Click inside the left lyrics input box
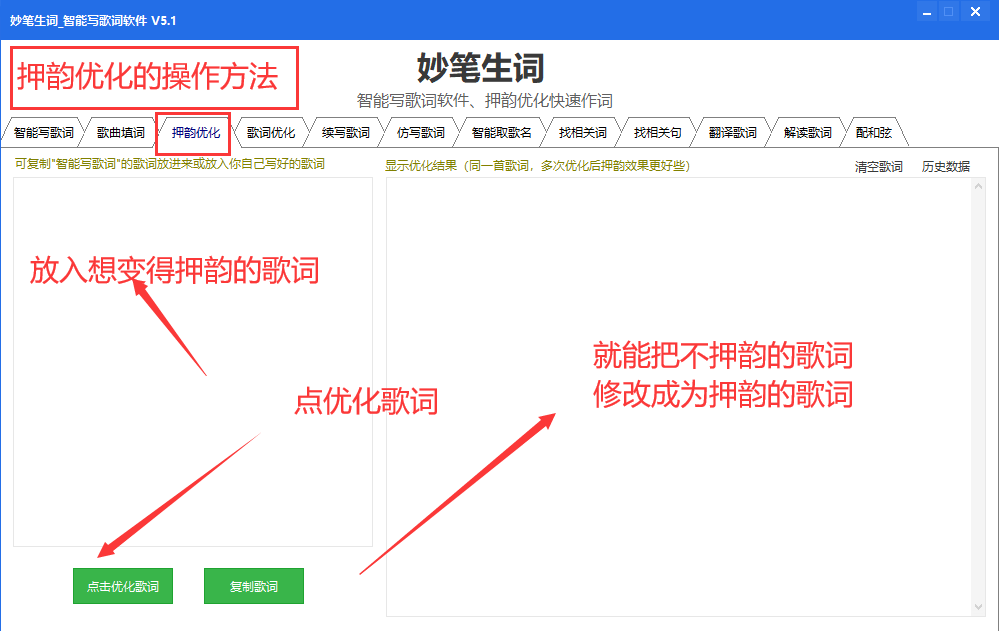The width and height of the screenshot is (999, 631). pyautogui.click(x=193, y=362)
